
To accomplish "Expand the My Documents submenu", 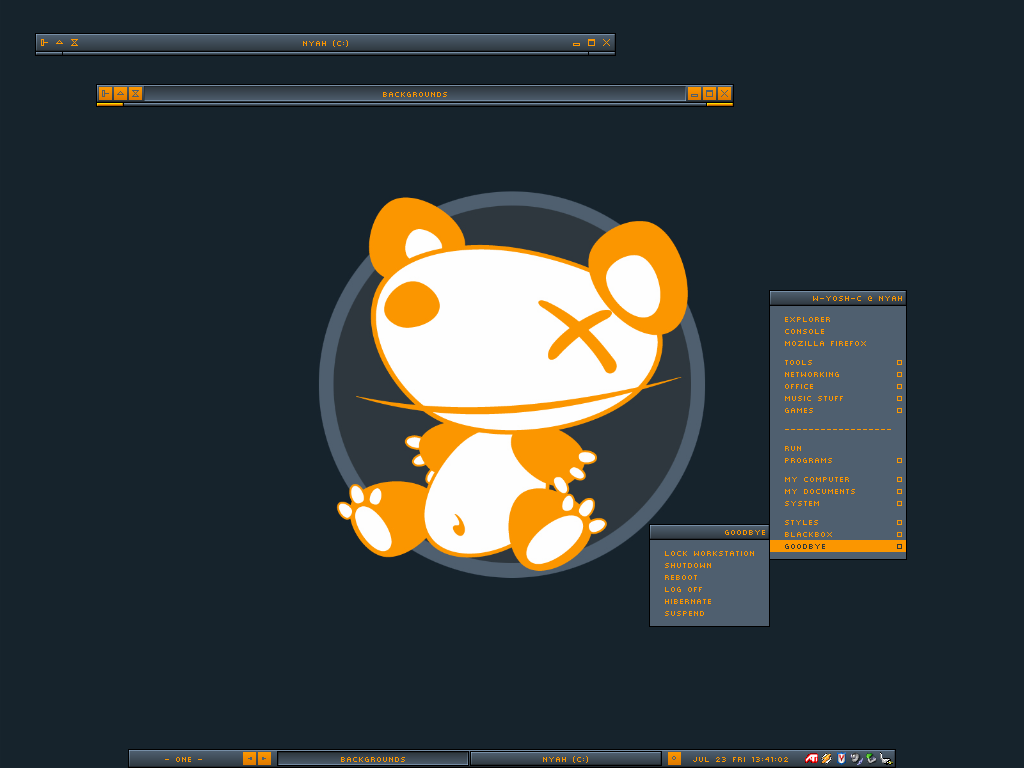I will click(838, 491).
